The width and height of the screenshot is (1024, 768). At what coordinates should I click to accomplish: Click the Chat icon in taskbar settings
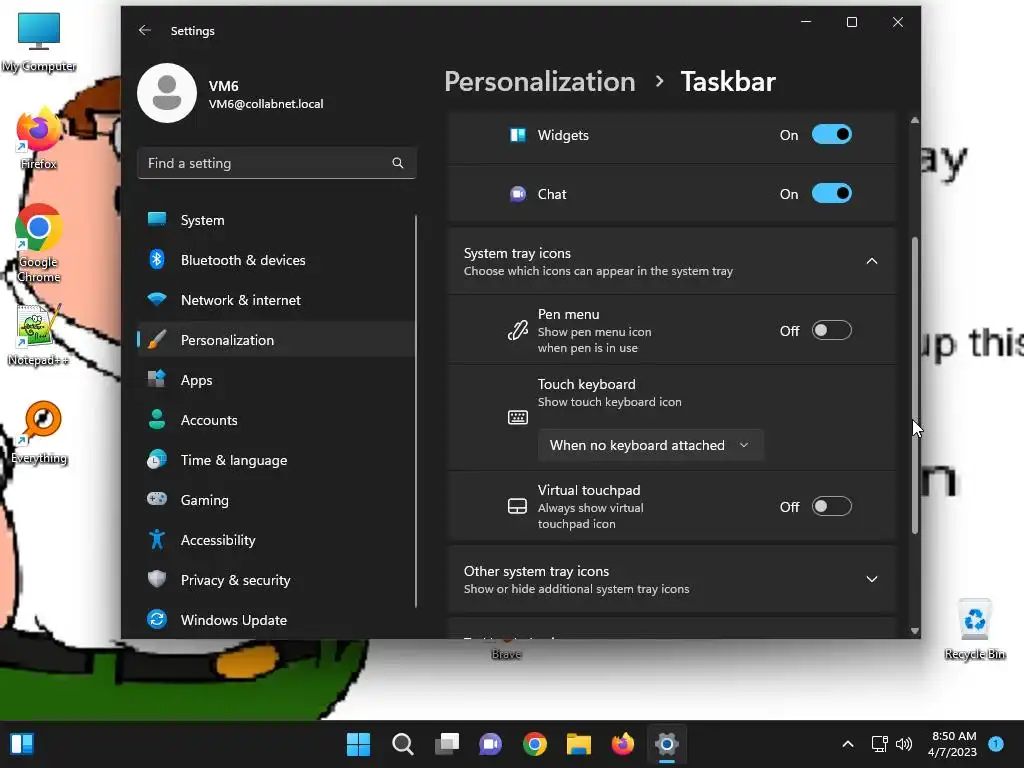tap(518, 194)
